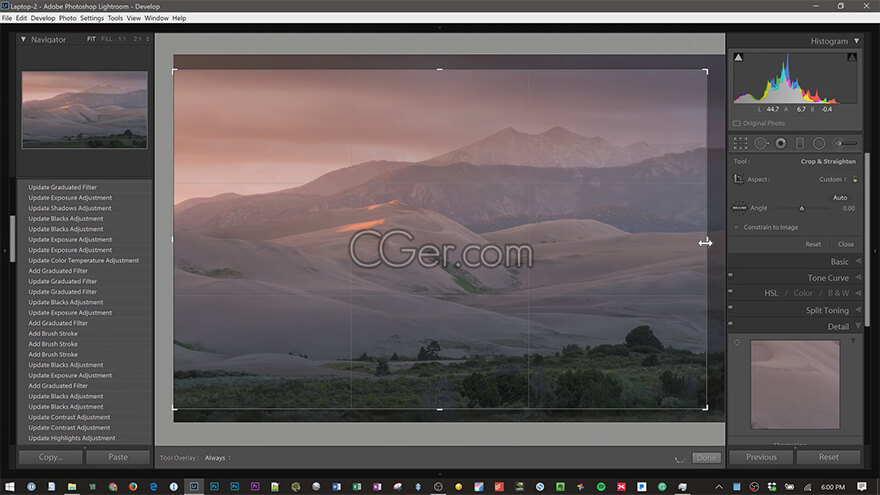Switch HSL panel to Color tab

pyautogui.click(x=803, y=293)
